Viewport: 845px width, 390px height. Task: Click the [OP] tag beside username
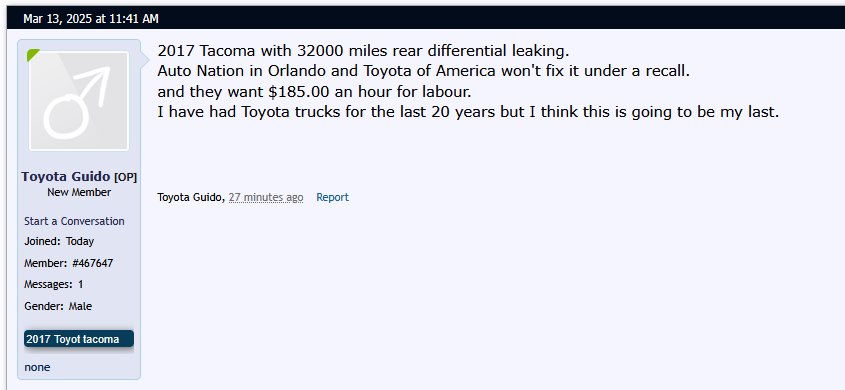coord(125,177)
